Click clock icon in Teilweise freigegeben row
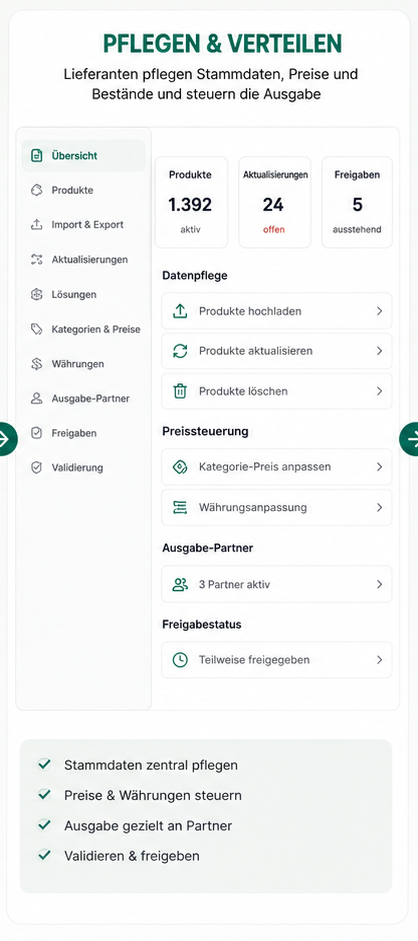 click(x=180, y=660)
